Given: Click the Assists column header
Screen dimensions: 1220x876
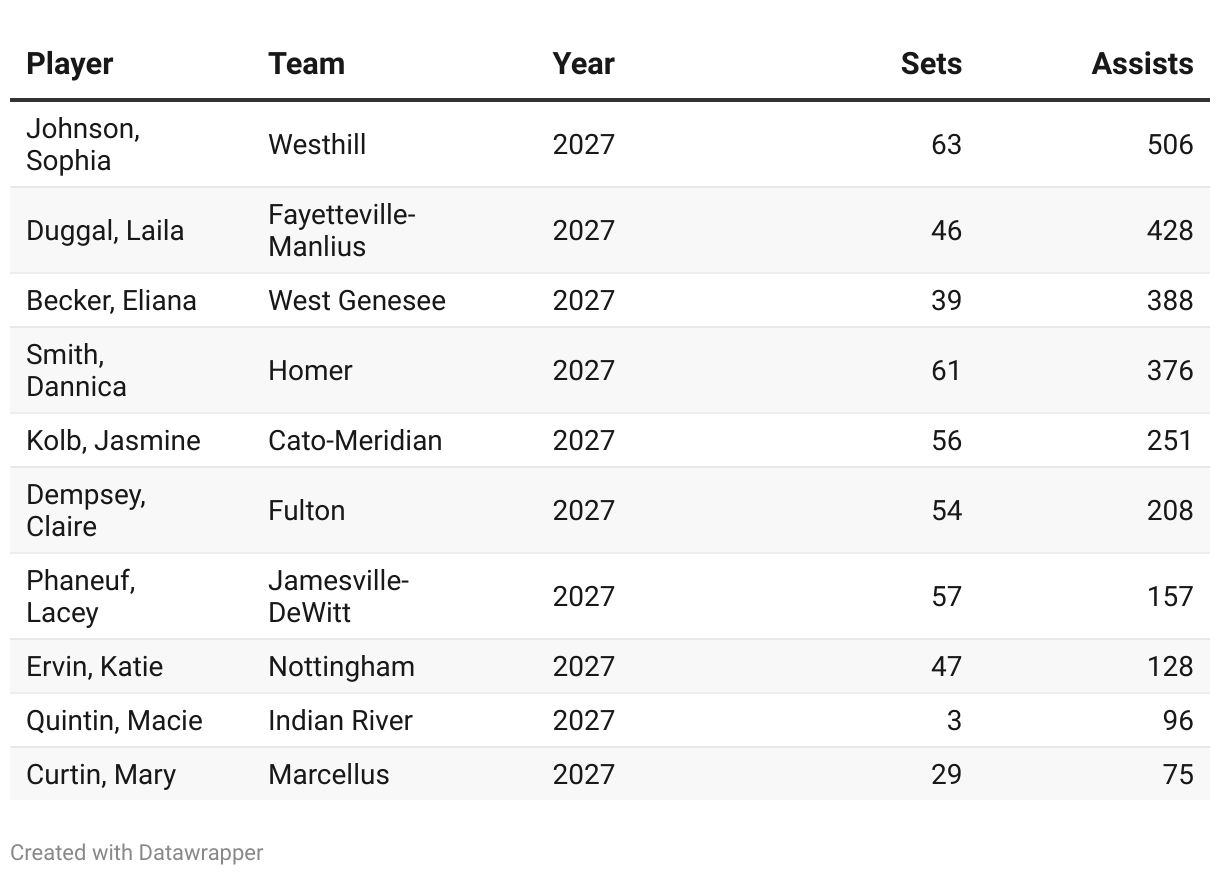Looking at the screenshot, I should click(x=1142, y=64).
